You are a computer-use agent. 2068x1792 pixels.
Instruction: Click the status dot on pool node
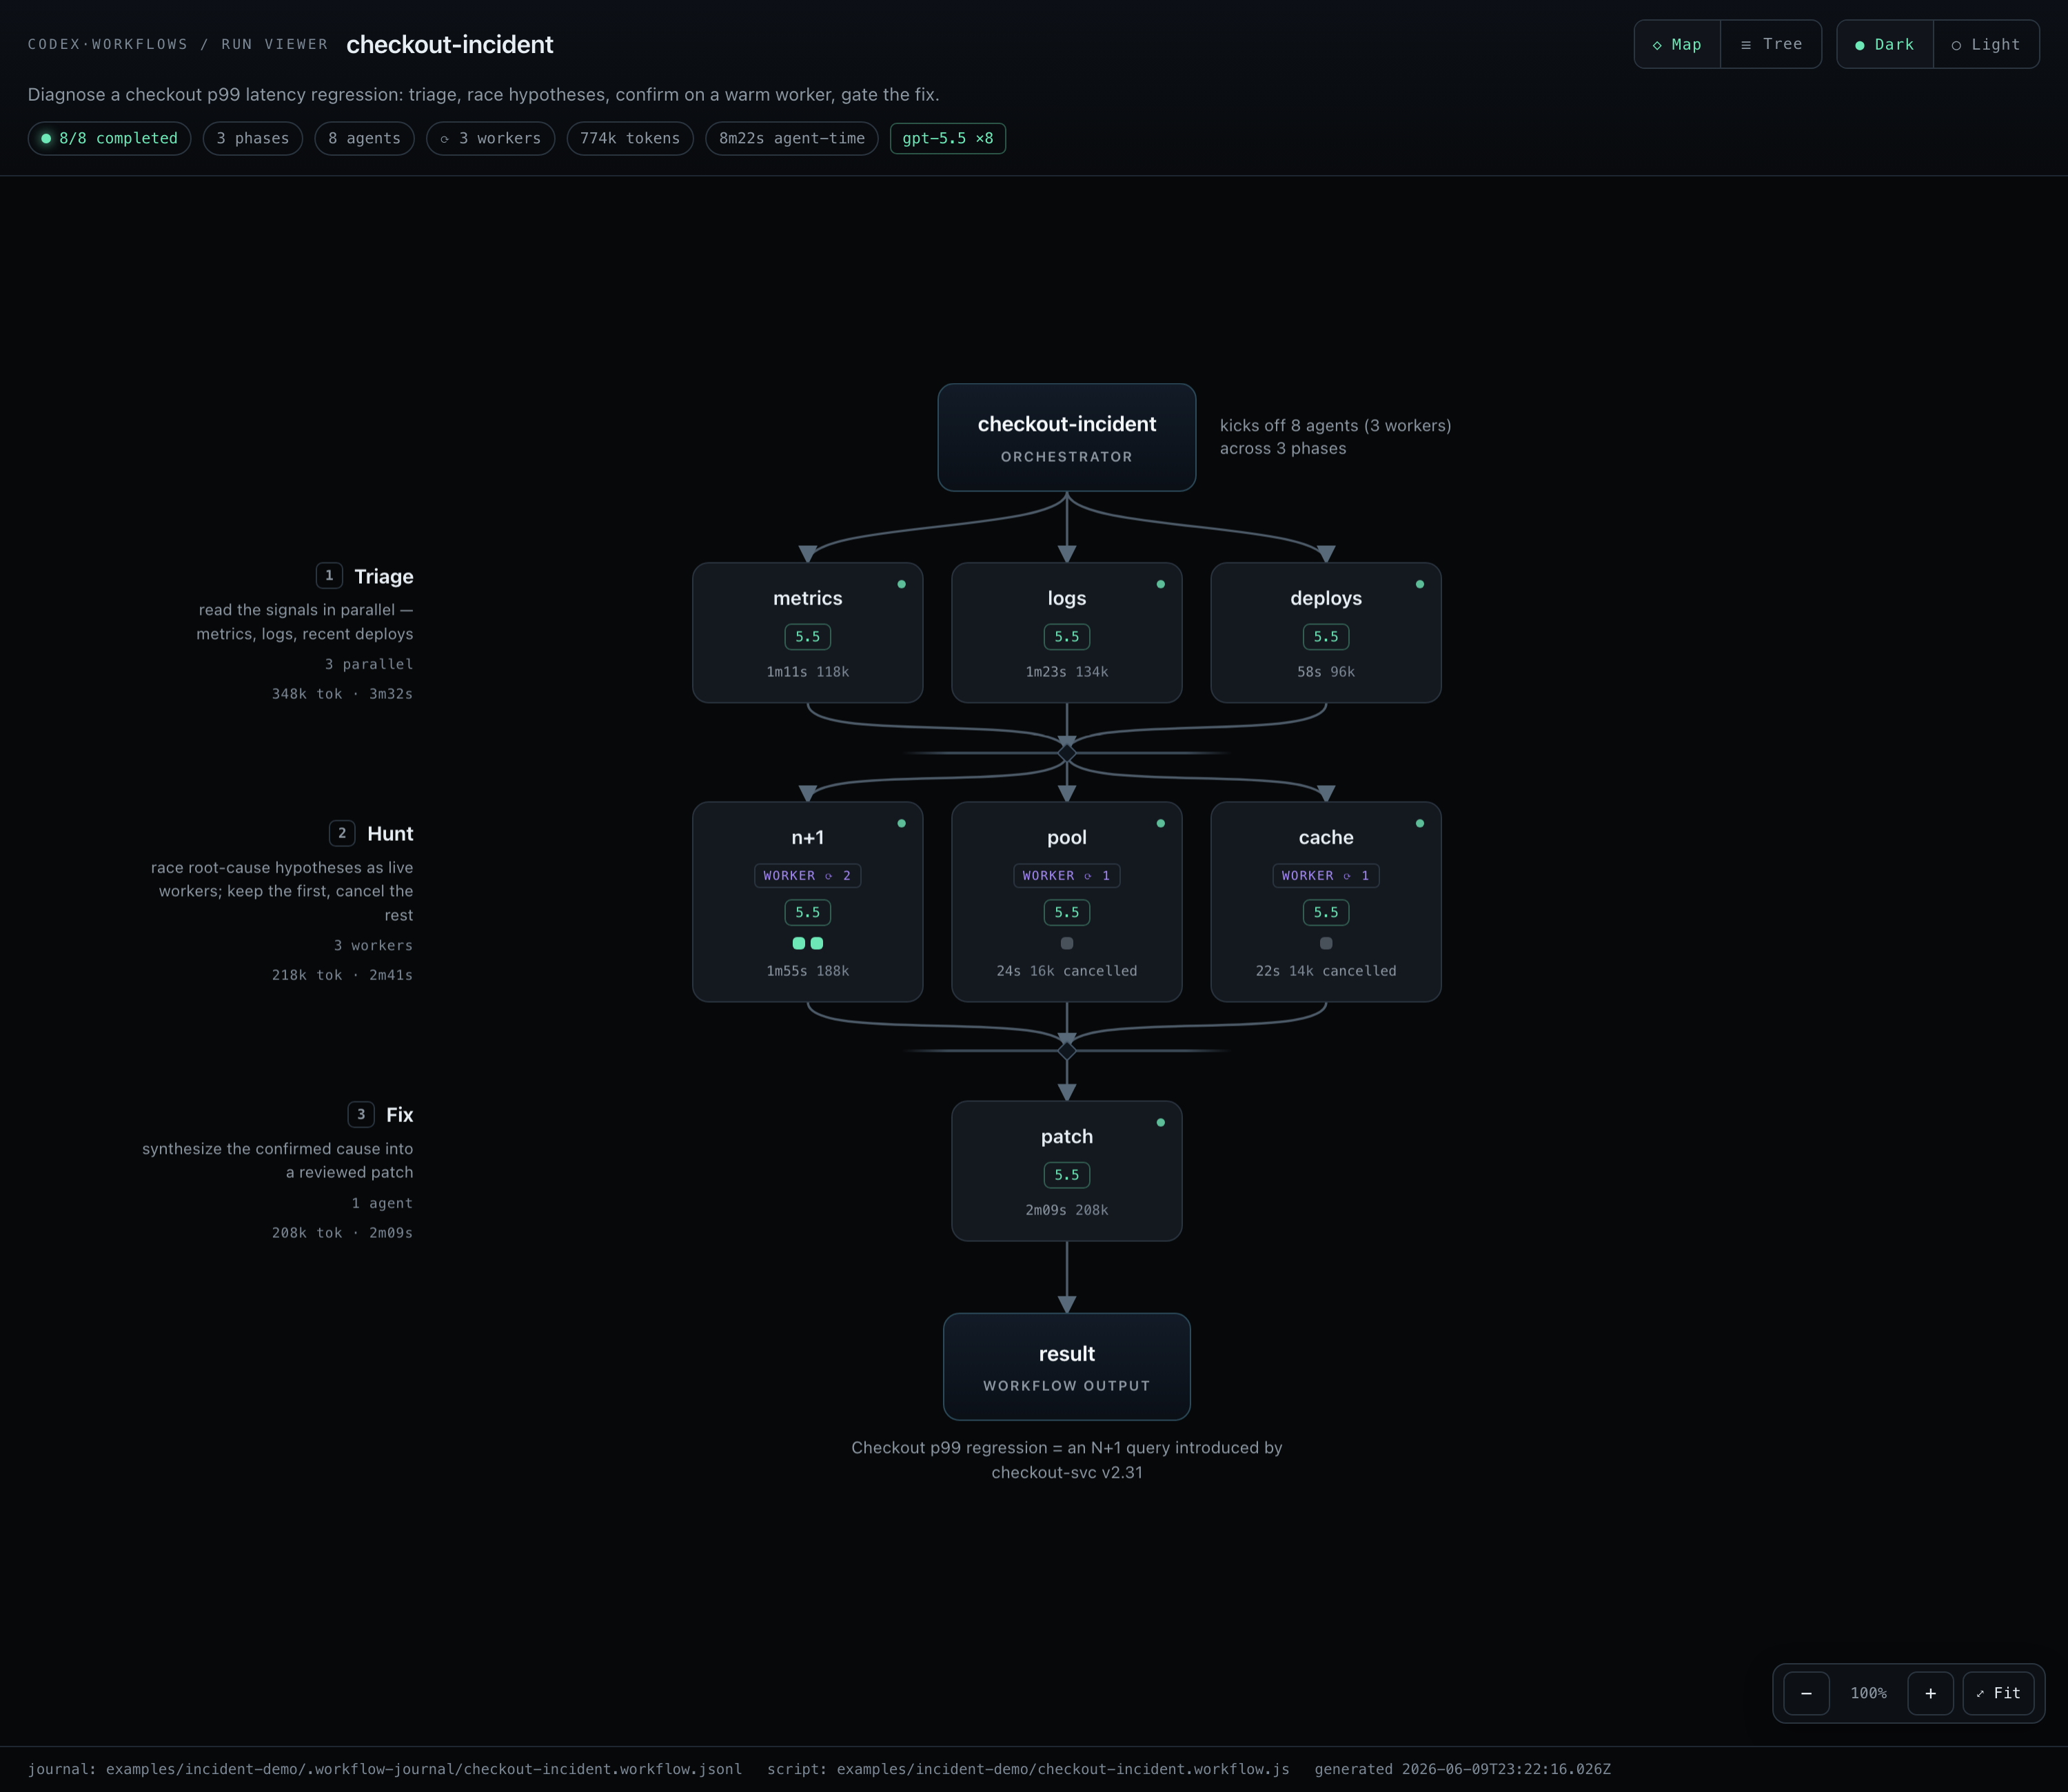[x=1161, y=823]
